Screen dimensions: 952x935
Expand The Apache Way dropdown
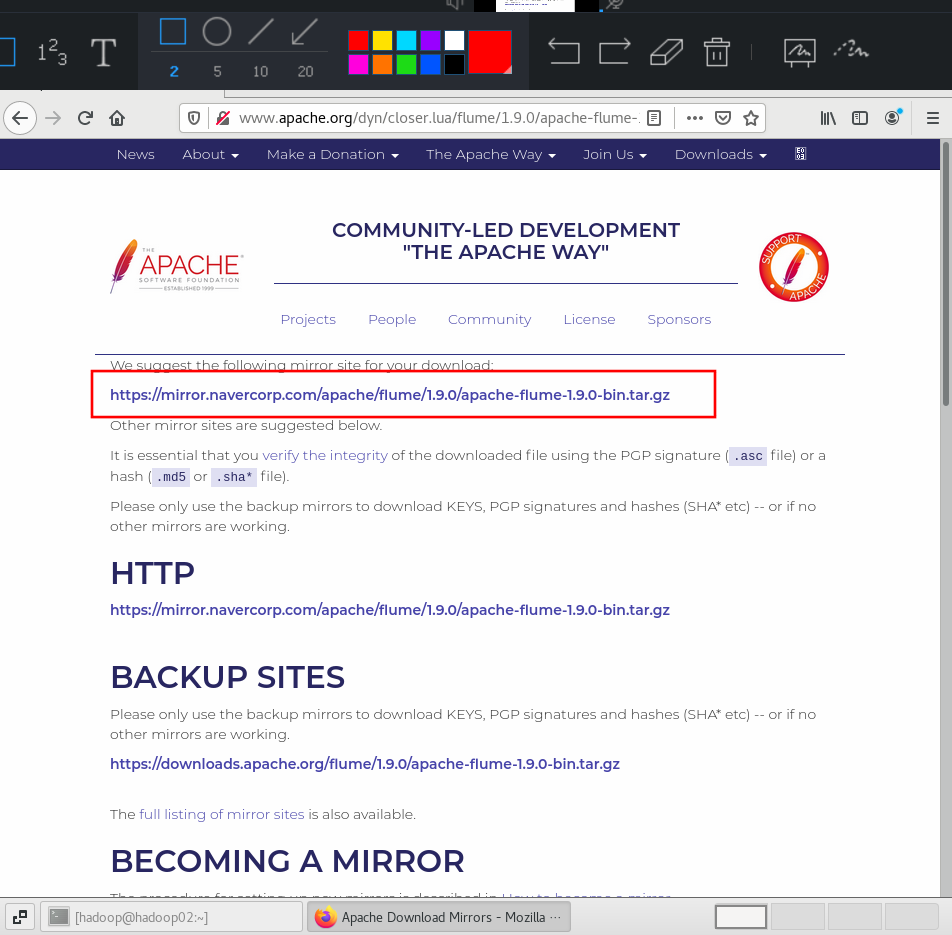pyautogui.click(x=491, y=154)
